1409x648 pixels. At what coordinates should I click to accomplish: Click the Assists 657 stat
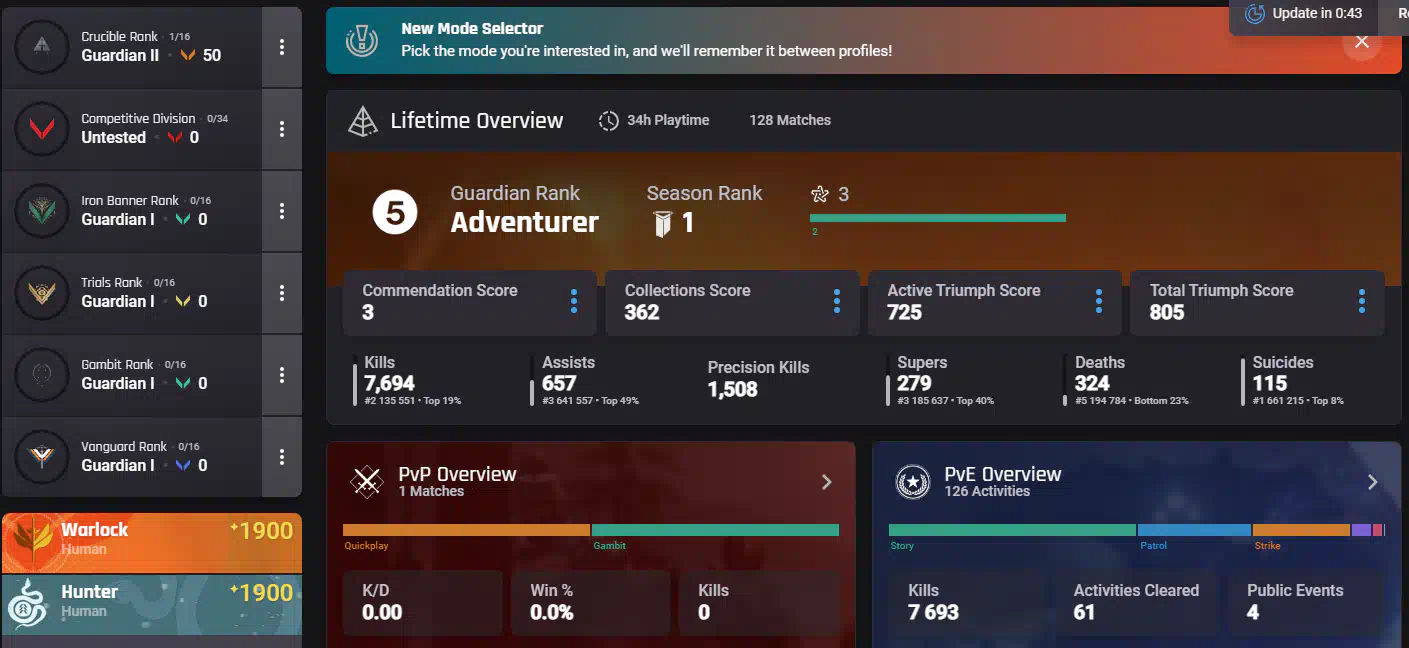(585, 381)
